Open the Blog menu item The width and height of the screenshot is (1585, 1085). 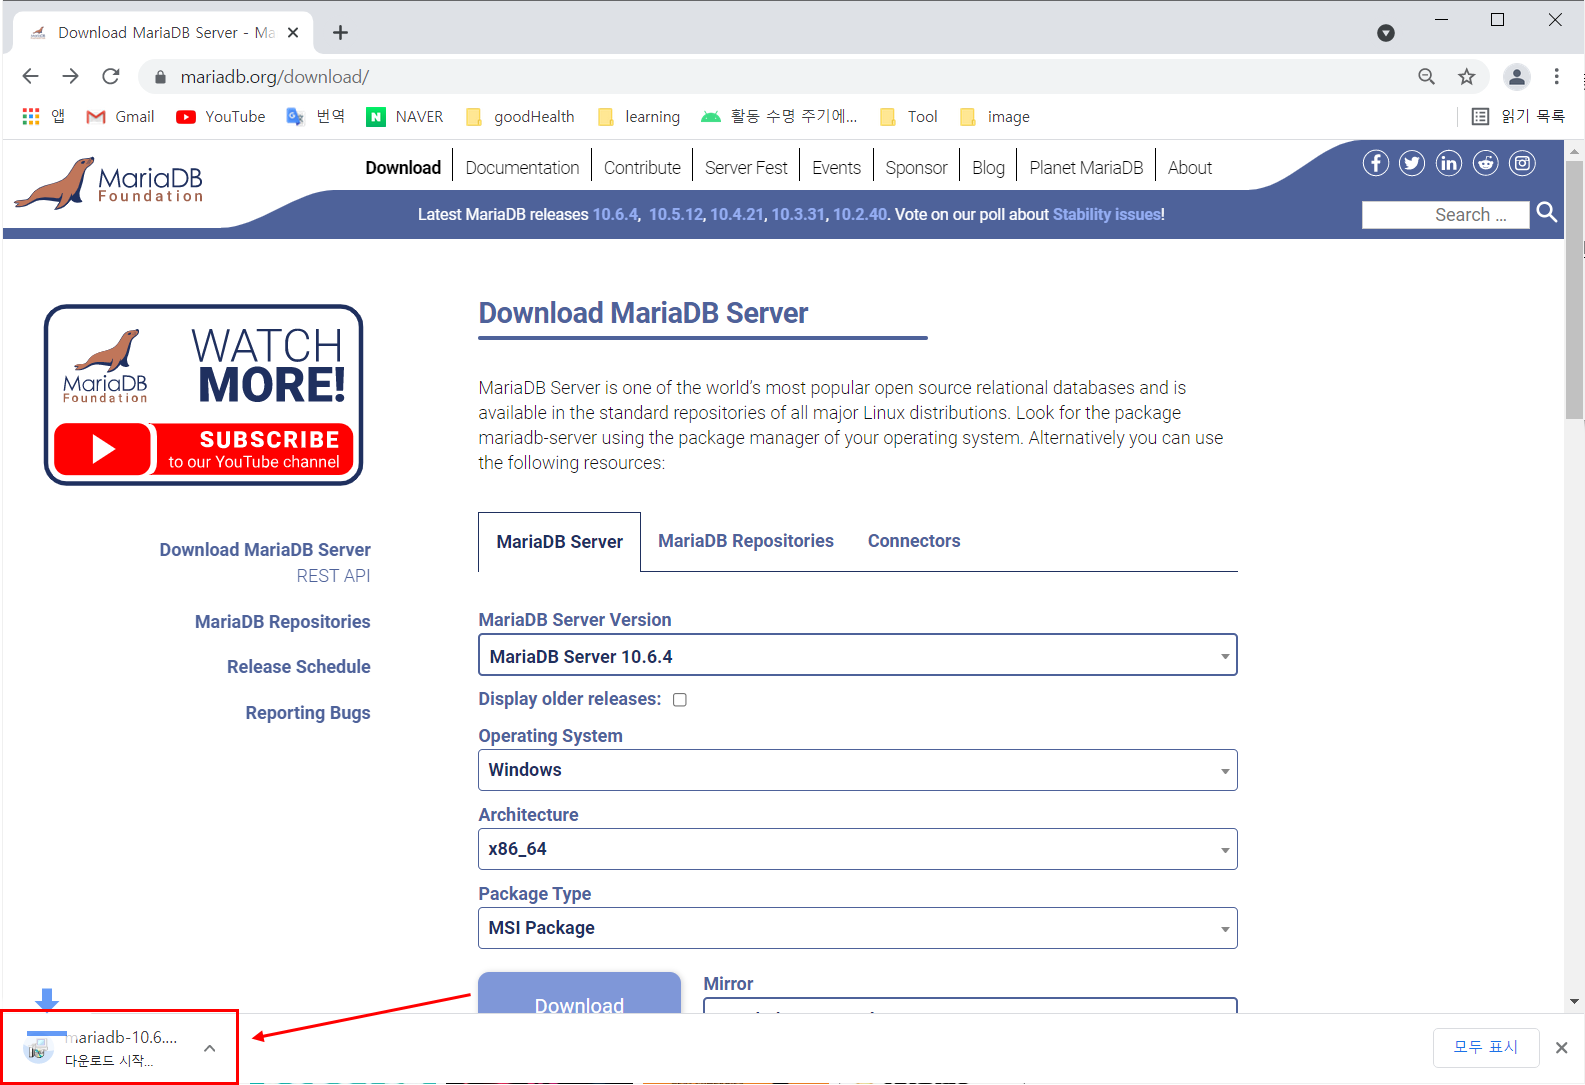(988, 168)
